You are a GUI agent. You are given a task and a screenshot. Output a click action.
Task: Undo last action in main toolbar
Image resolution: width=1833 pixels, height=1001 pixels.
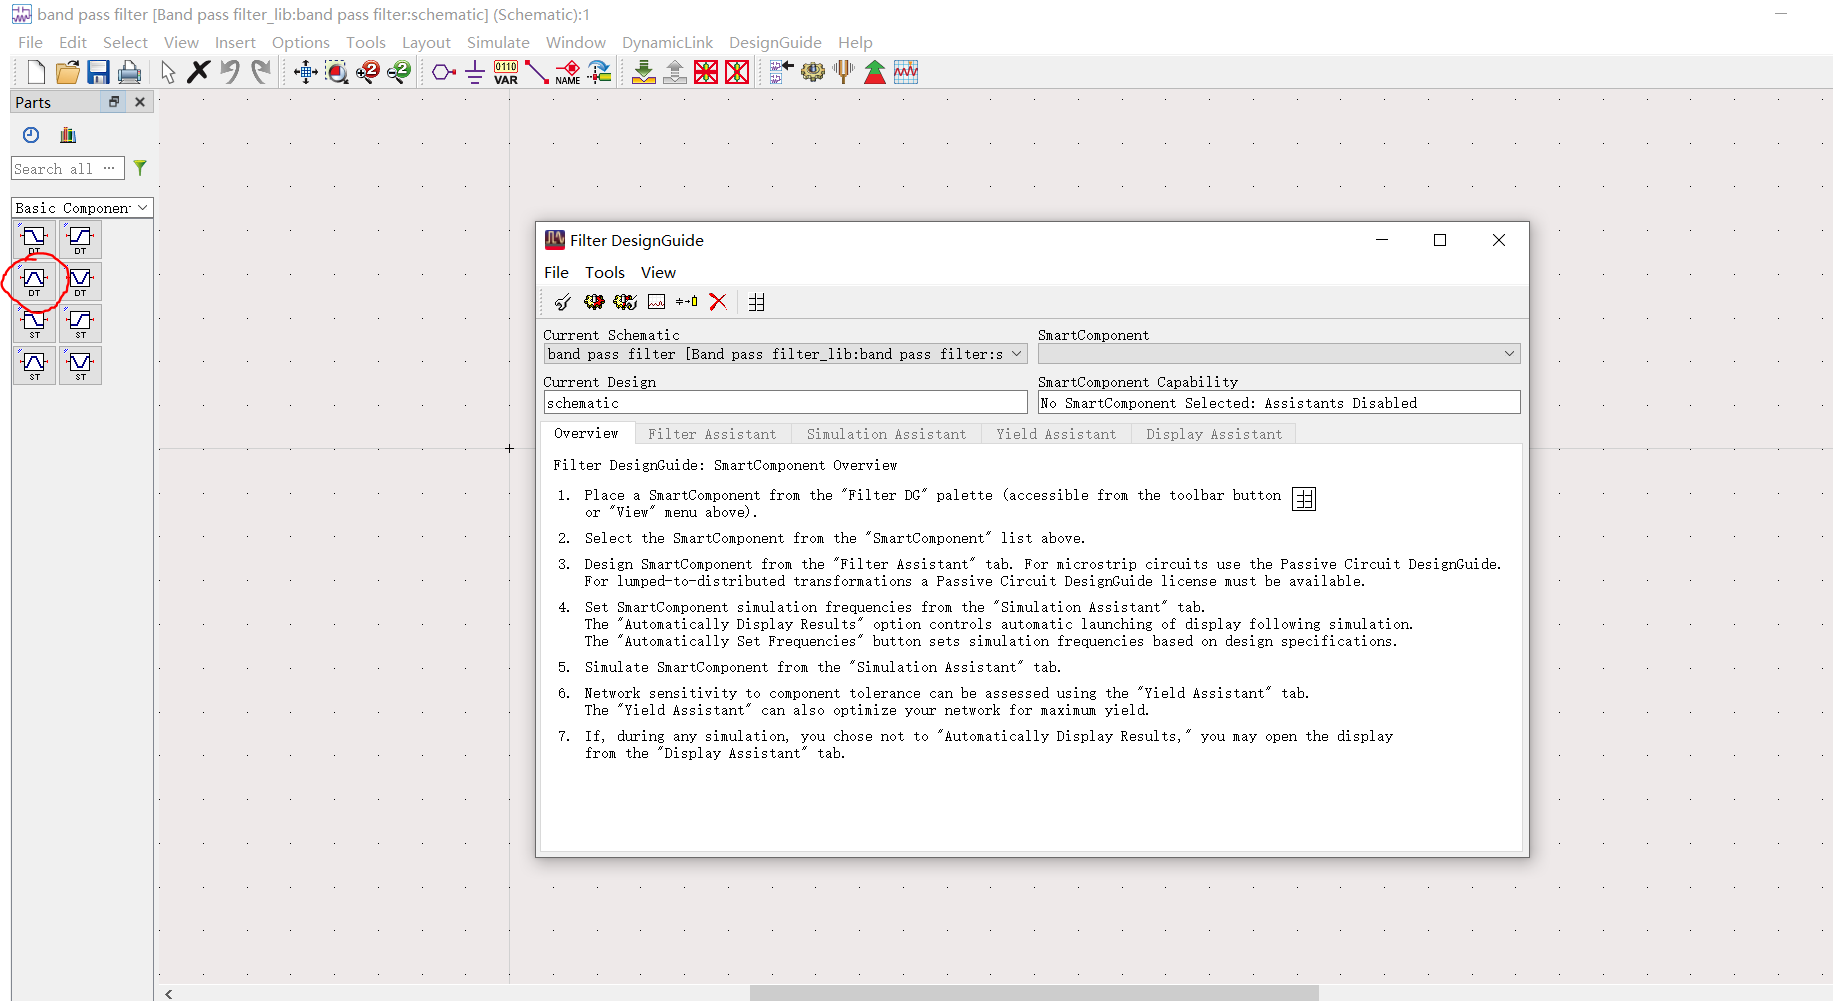[x=230, y=72]
